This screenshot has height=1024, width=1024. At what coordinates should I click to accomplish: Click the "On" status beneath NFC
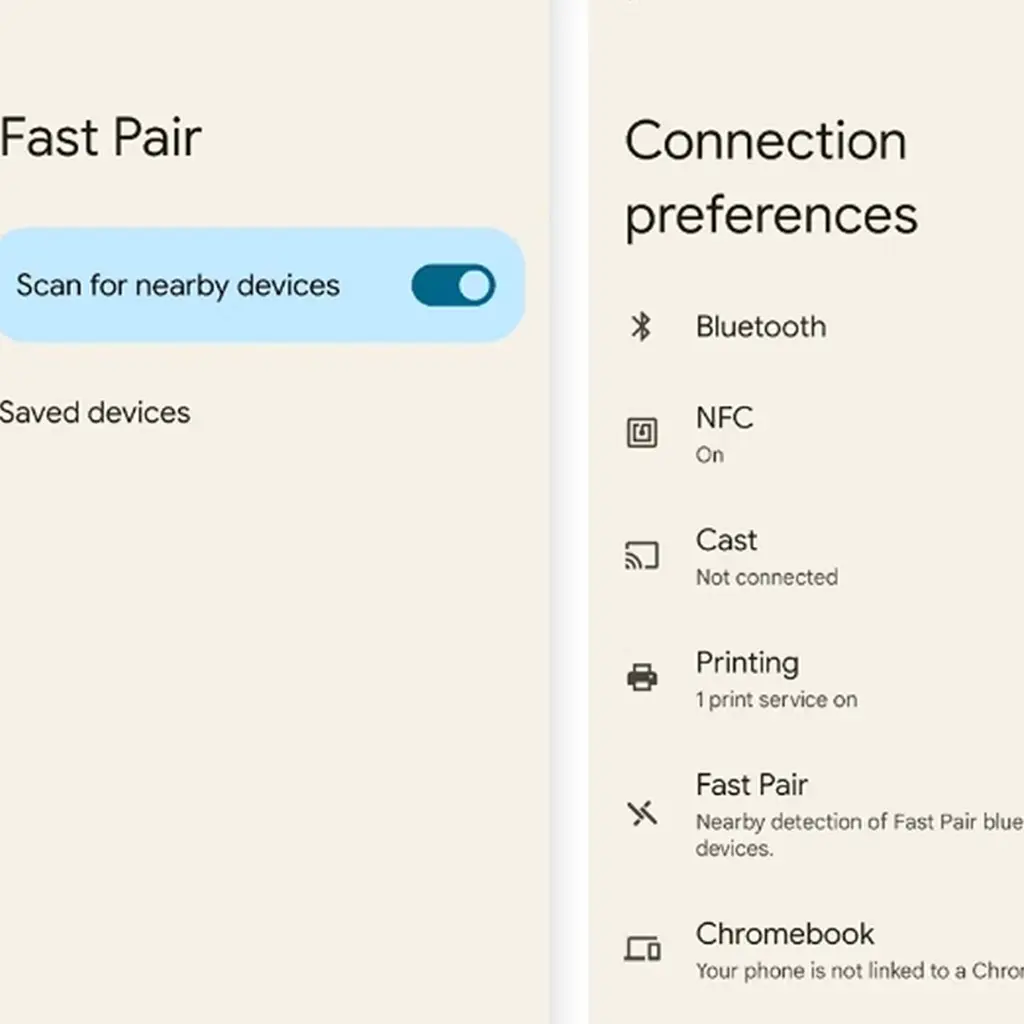(710, 455)
